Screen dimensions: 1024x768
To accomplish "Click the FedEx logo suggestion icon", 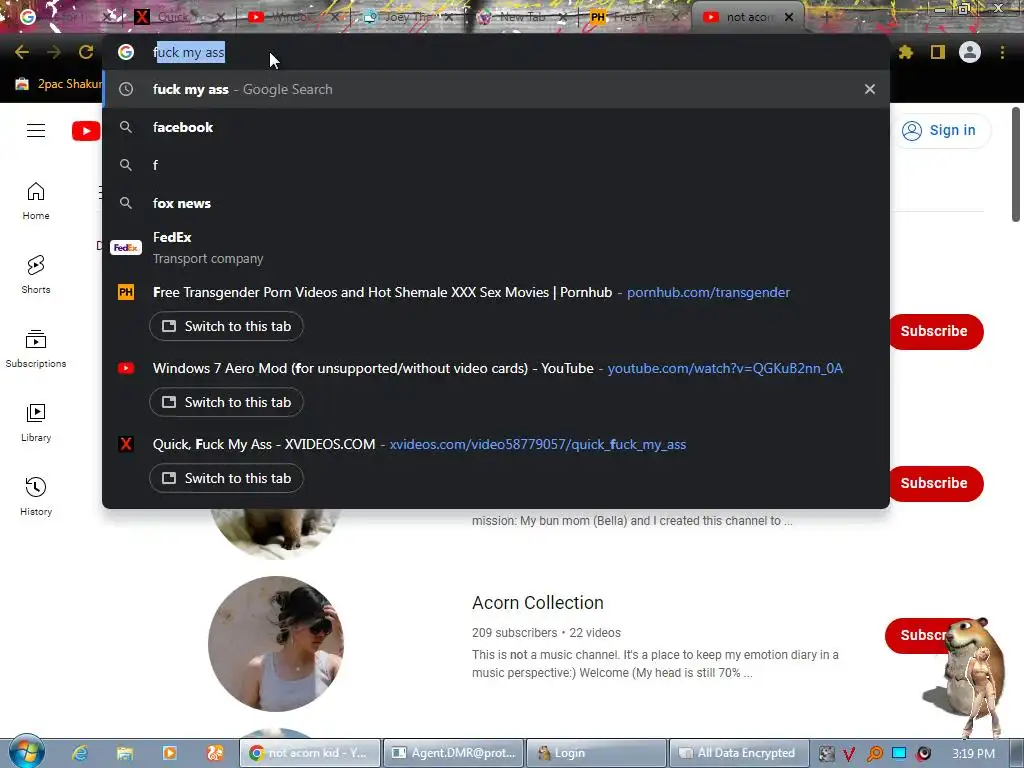I will (126, 248).
